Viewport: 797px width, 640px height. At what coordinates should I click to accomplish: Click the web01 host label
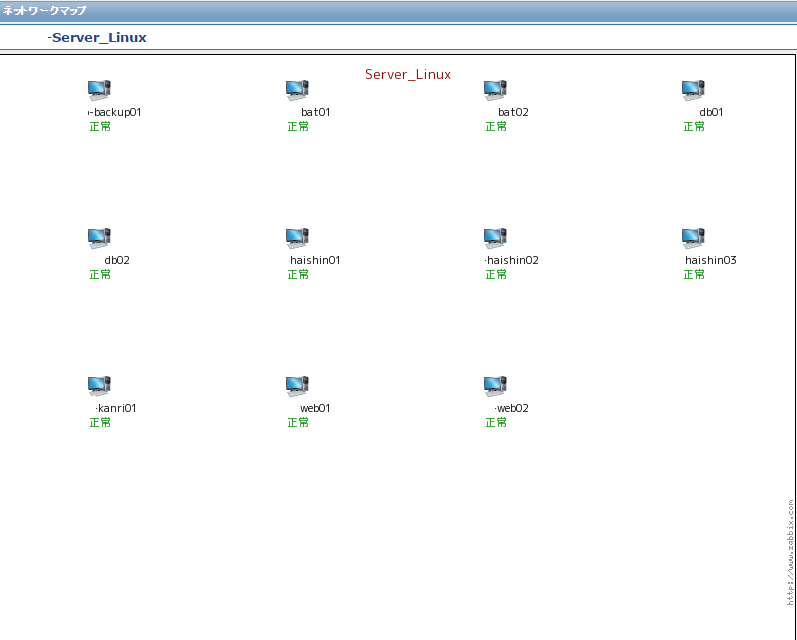pyautogui.click(x=315, y=408)
